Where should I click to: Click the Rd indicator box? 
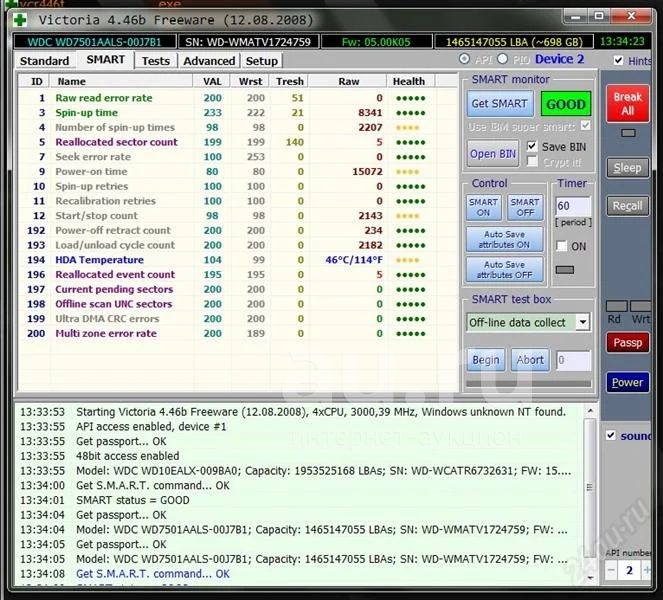coord(616,306)
